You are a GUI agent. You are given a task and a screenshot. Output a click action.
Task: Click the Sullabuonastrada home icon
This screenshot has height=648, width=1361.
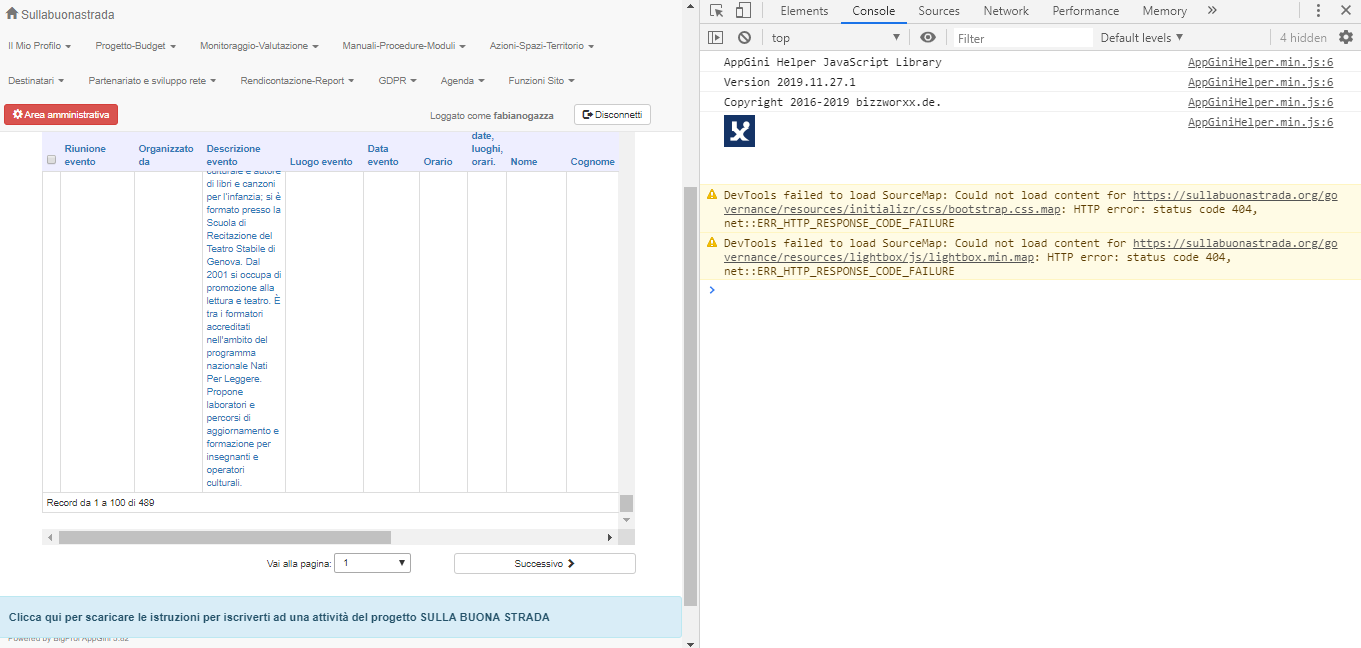click(x=12, y=14)
